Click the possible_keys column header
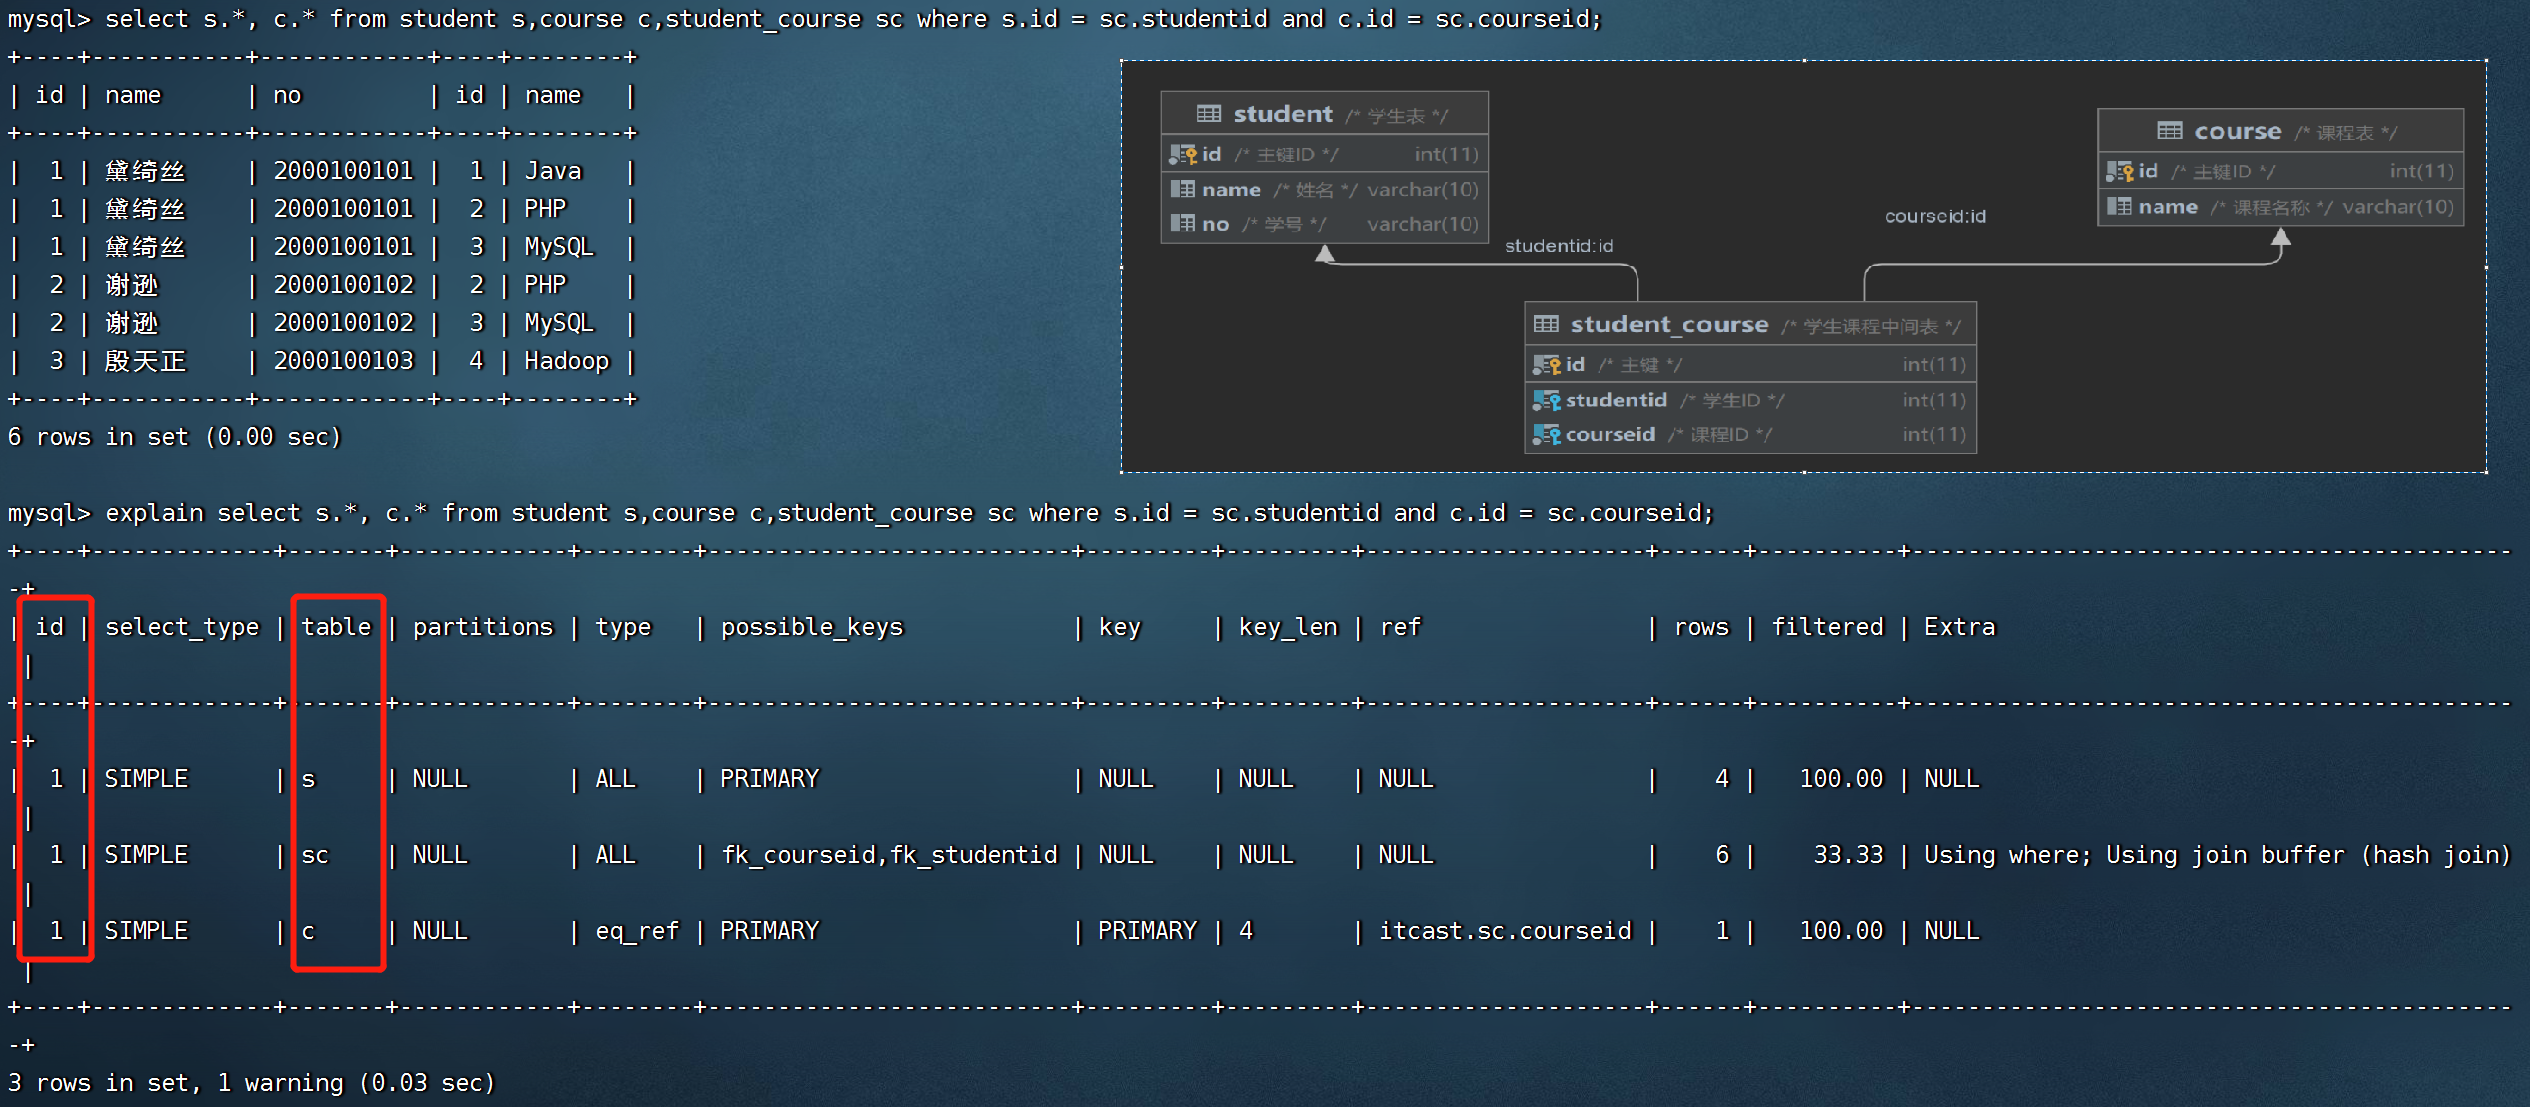This screenshot has width=2530, height=1107. [812, 627]
